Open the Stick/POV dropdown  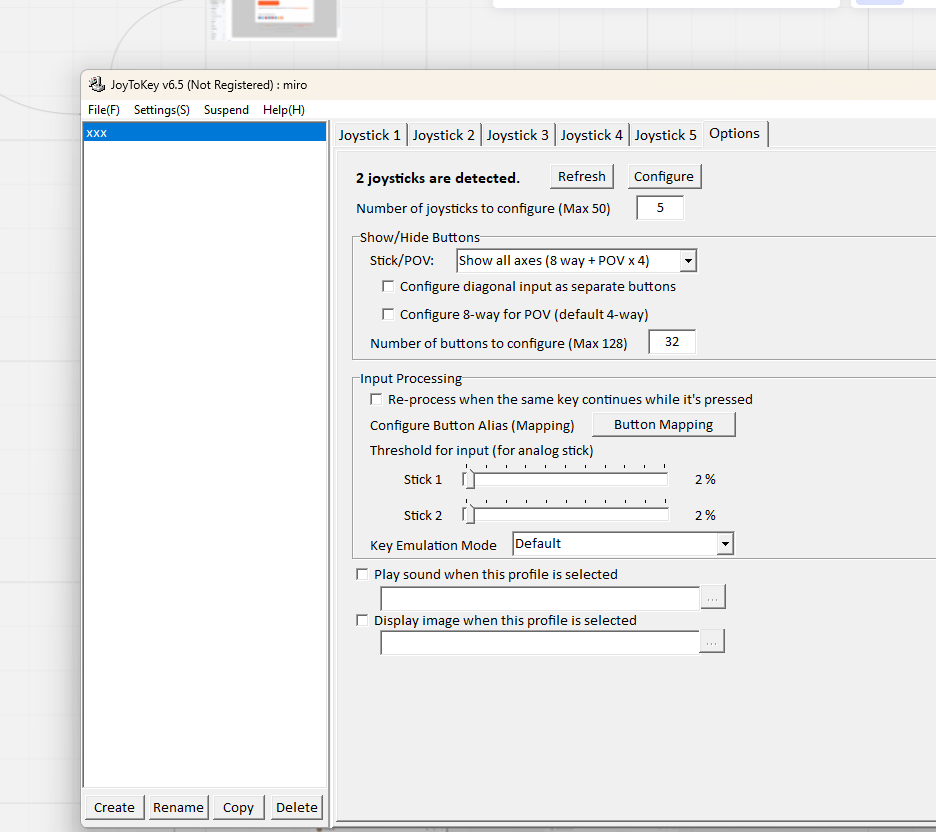[577, 261]
